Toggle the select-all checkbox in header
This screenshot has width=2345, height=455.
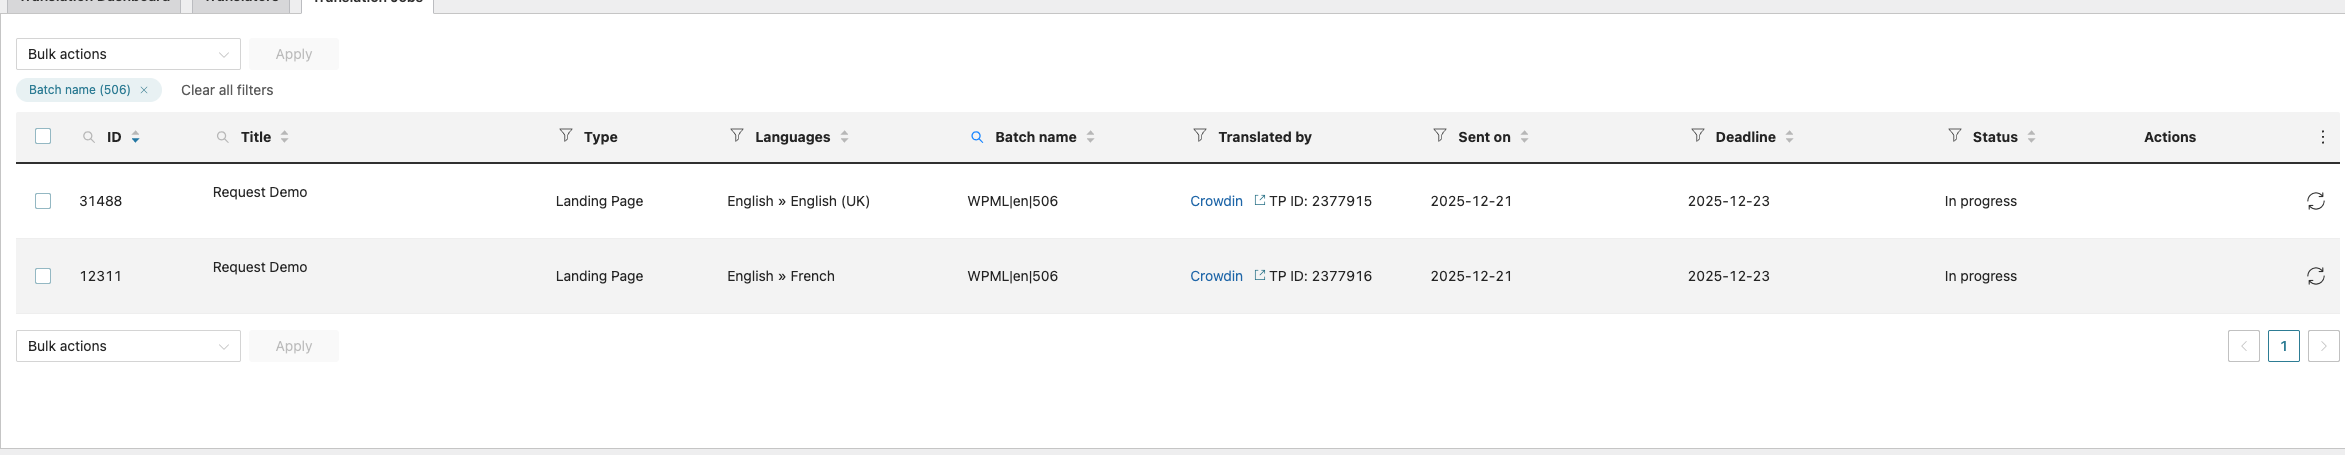click(x=43, y=136)
